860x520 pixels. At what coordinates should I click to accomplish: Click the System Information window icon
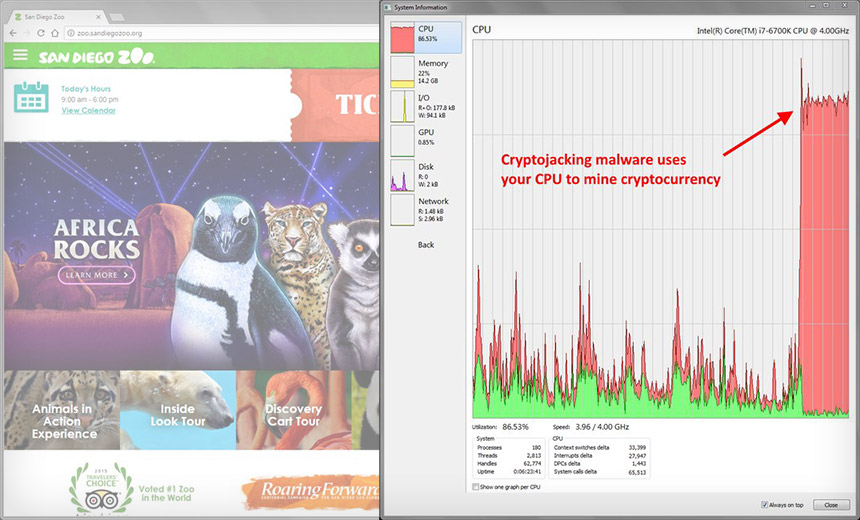(x=387, y=7)
